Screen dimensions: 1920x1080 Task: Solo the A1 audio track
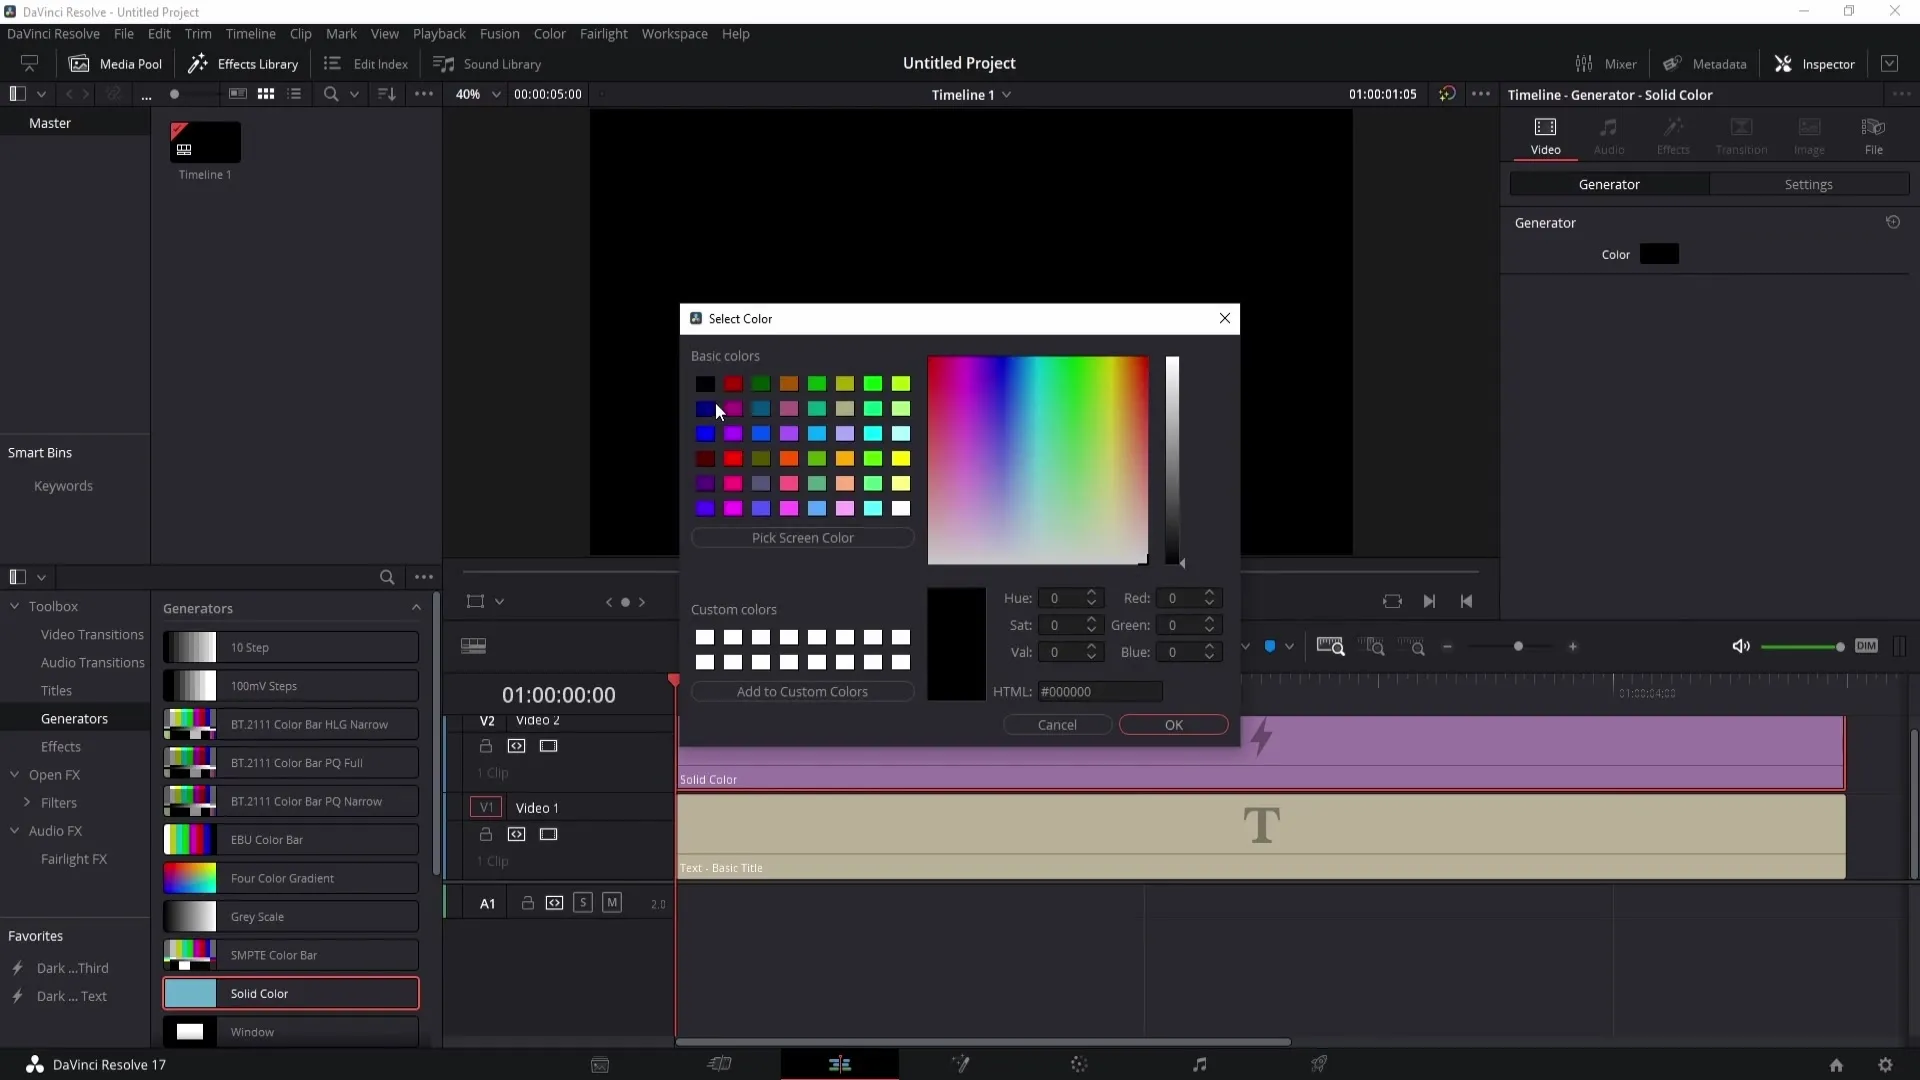tap(583, 903)
